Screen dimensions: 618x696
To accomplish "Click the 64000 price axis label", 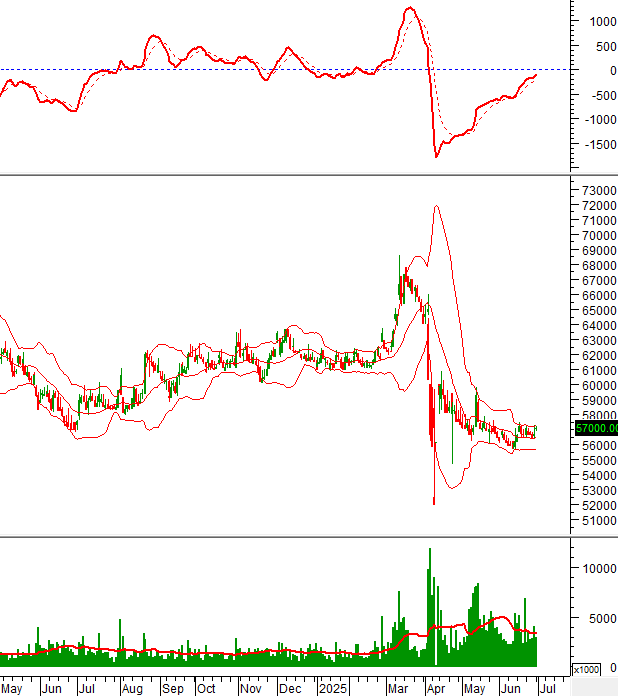I will click(x=599, y=326).
